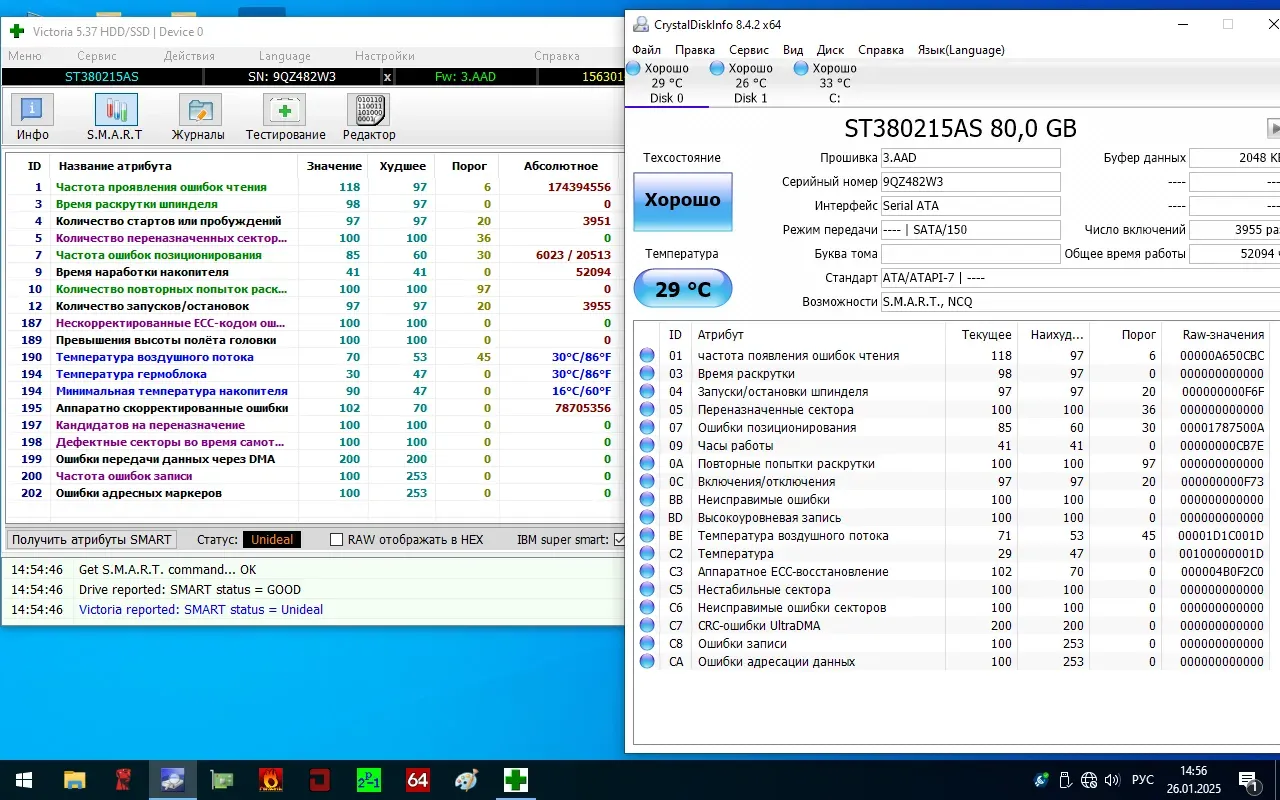
Task: Click the red Kingston taskbar icon
Action: 123,780
